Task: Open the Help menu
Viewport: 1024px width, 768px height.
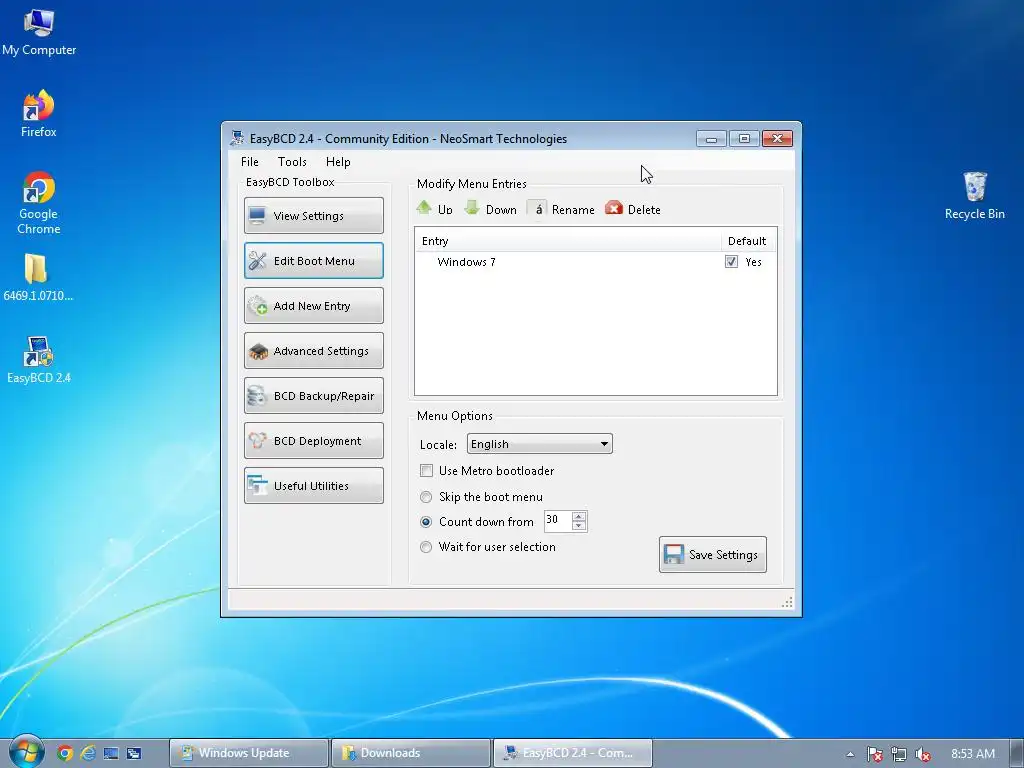Action: (338, 162)
